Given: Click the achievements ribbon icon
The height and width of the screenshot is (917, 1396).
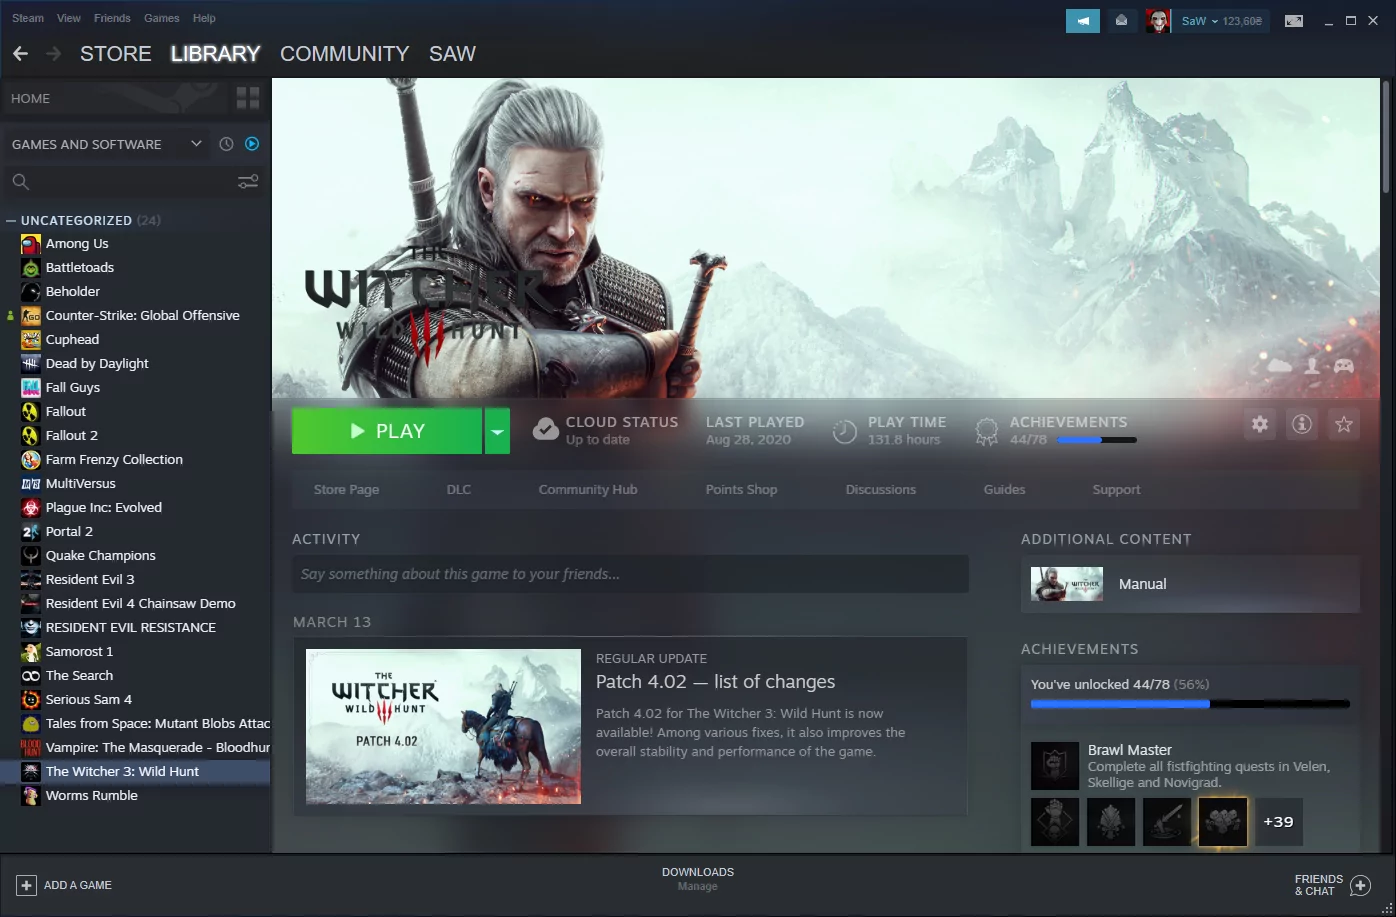Looking at the screenshot, I should click(x=987, y=431).
